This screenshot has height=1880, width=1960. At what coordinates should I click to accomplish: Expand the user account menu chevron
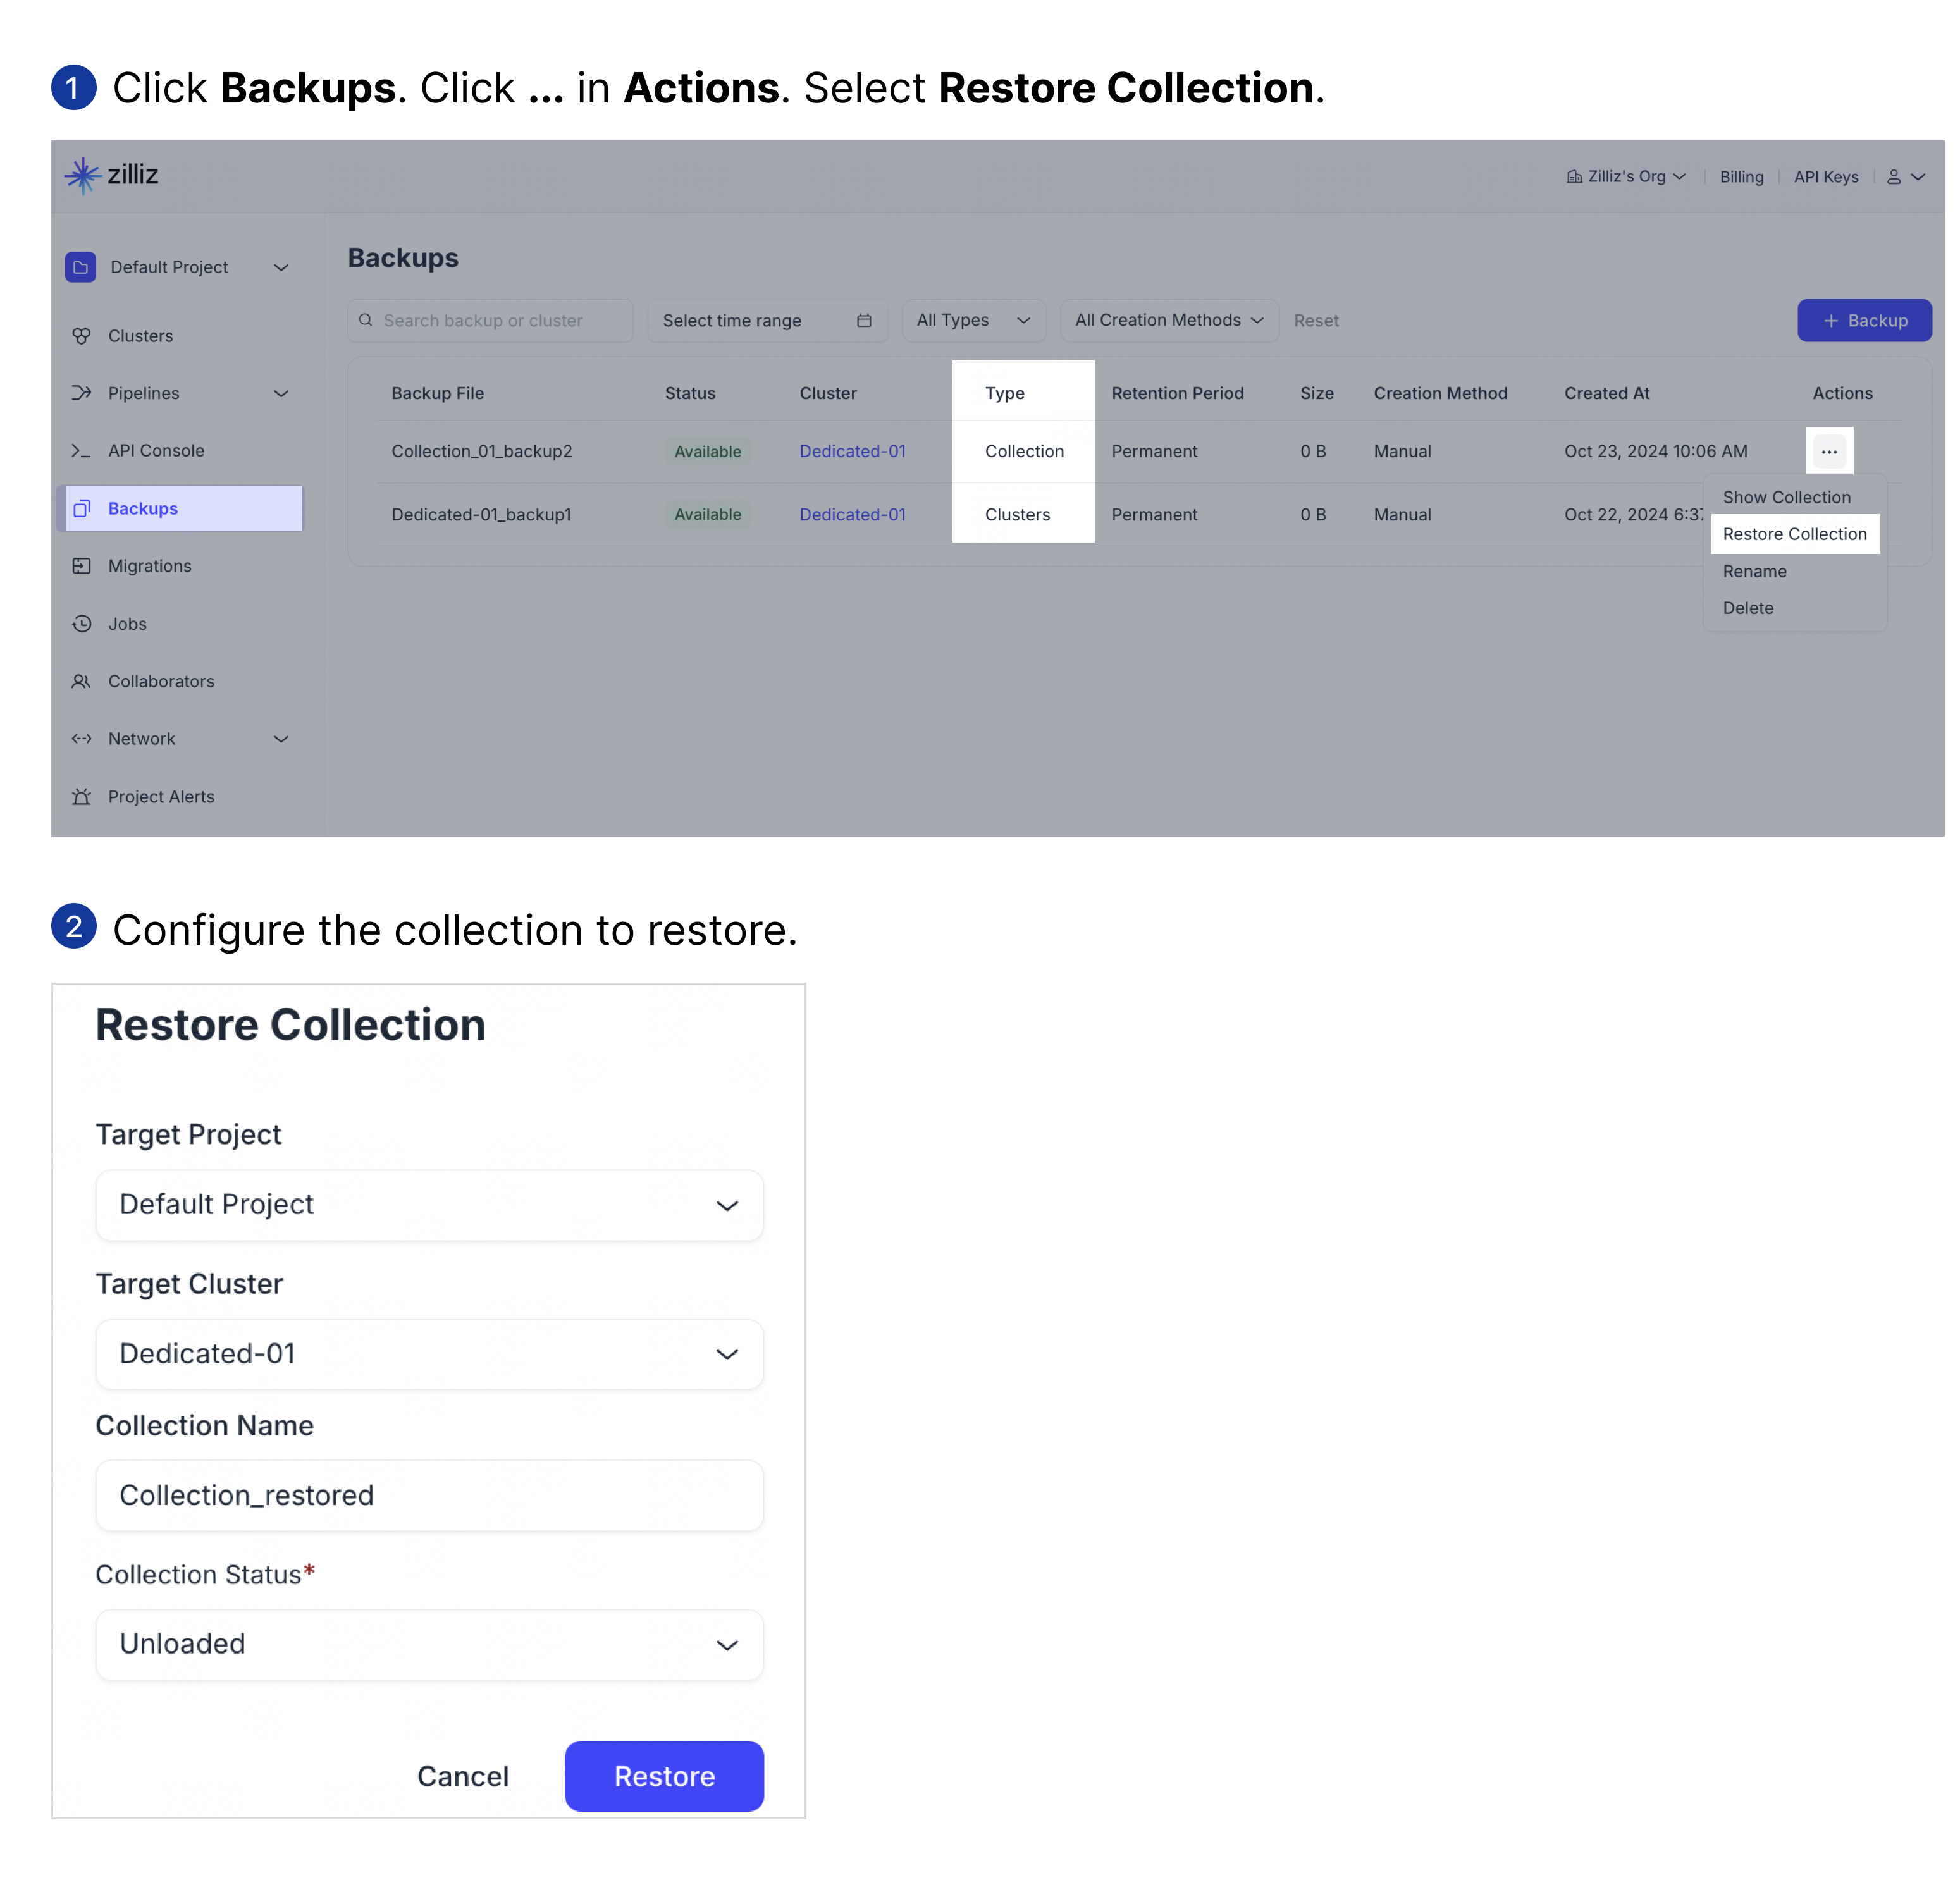(1917, 177)
